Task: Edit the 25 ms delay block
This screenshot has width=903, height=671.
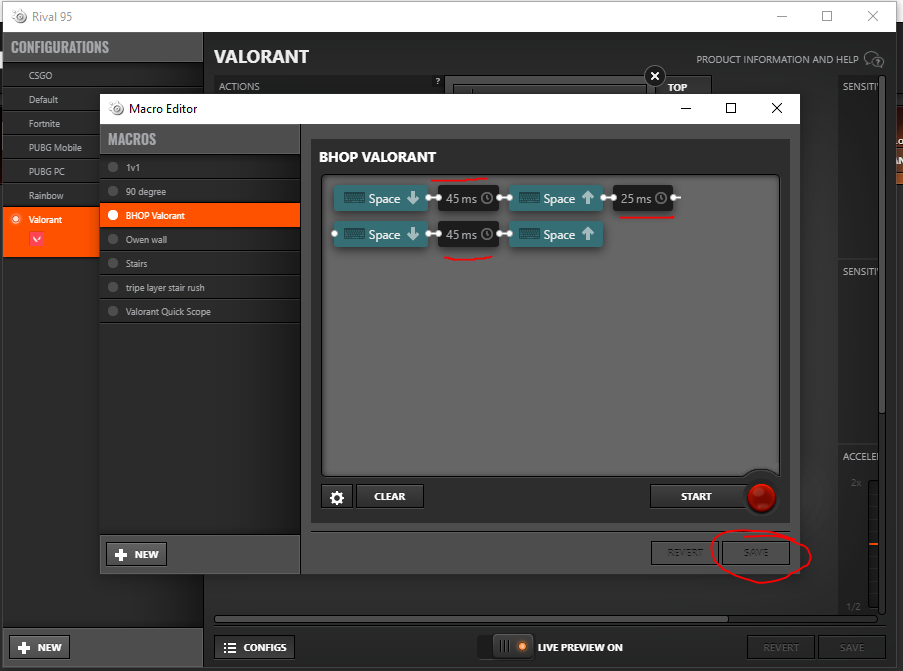Action: point(643,198)
